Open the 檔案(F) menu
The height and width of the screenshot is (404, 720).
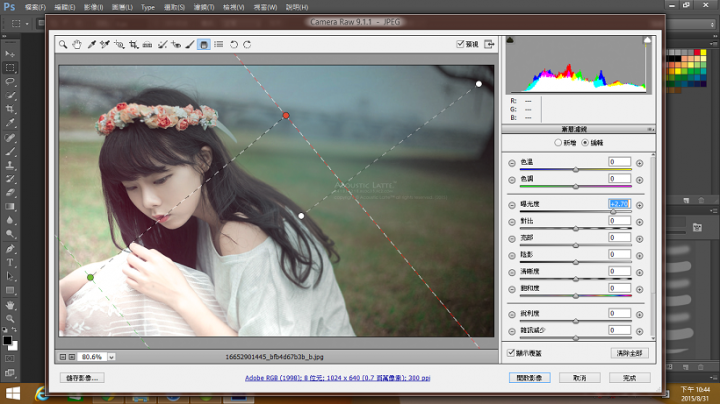click(35, 7)
